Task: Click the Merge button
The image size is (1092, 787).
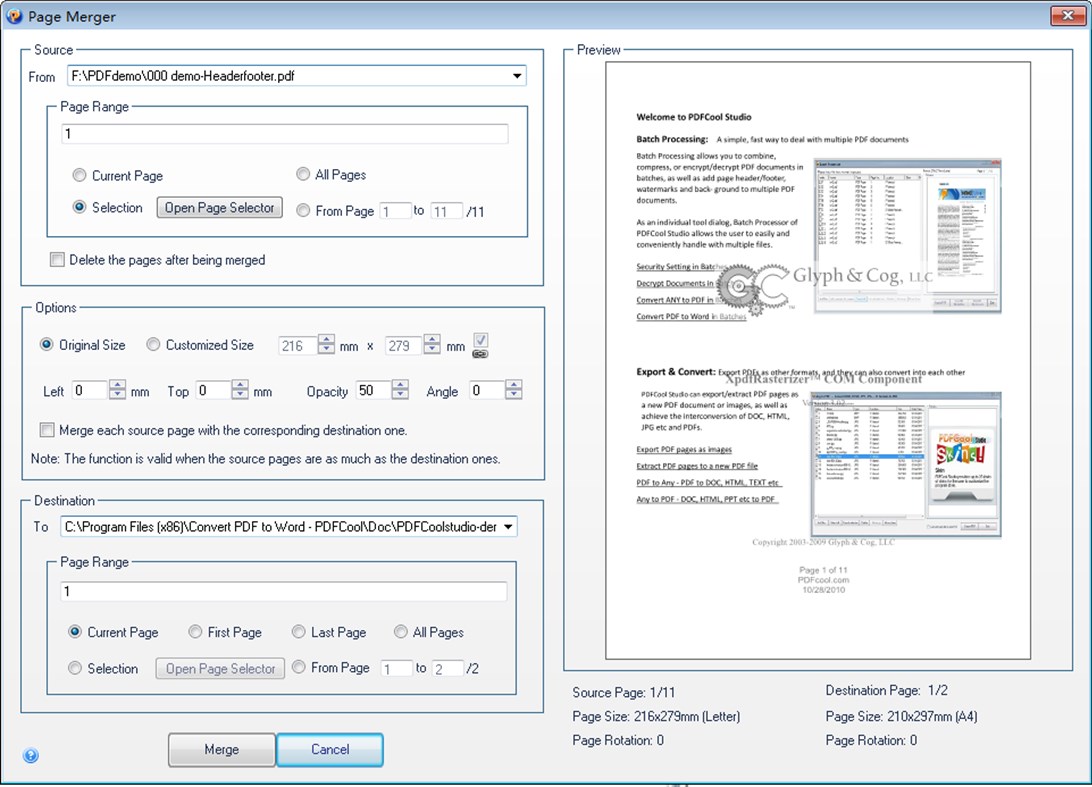Action: (x=221, y=749)
